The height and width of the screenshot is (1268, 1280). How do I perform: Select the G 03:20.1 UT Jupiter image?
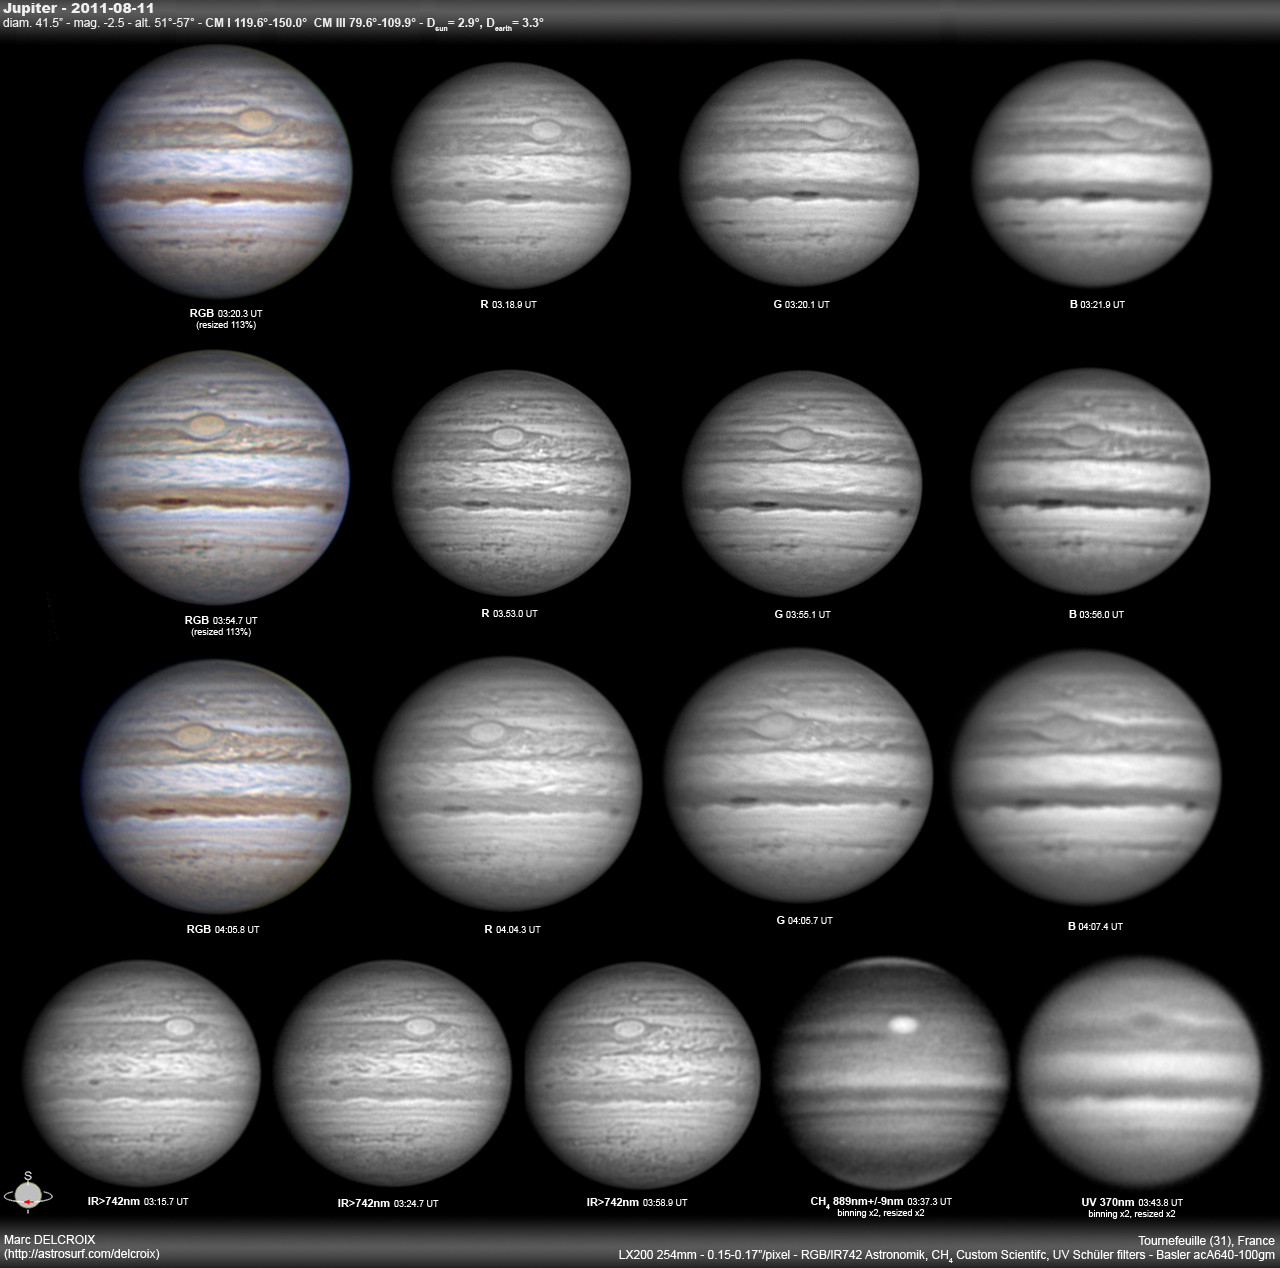point(800,172)
